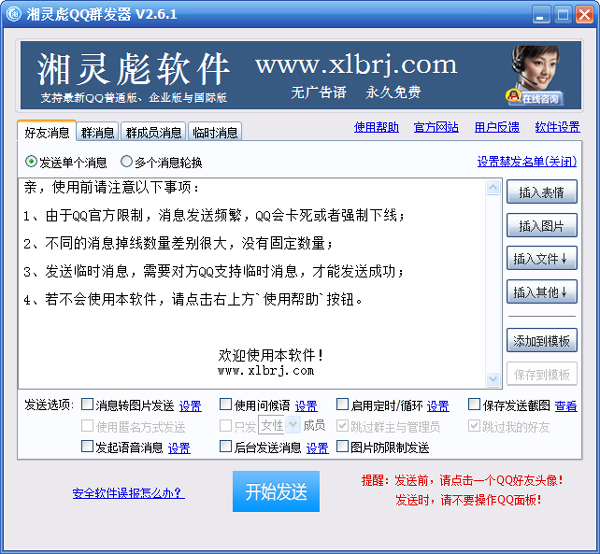Visit the 官方网站 link
The width and height of the screenshot is (600, 554).
(x=436, y=127)
